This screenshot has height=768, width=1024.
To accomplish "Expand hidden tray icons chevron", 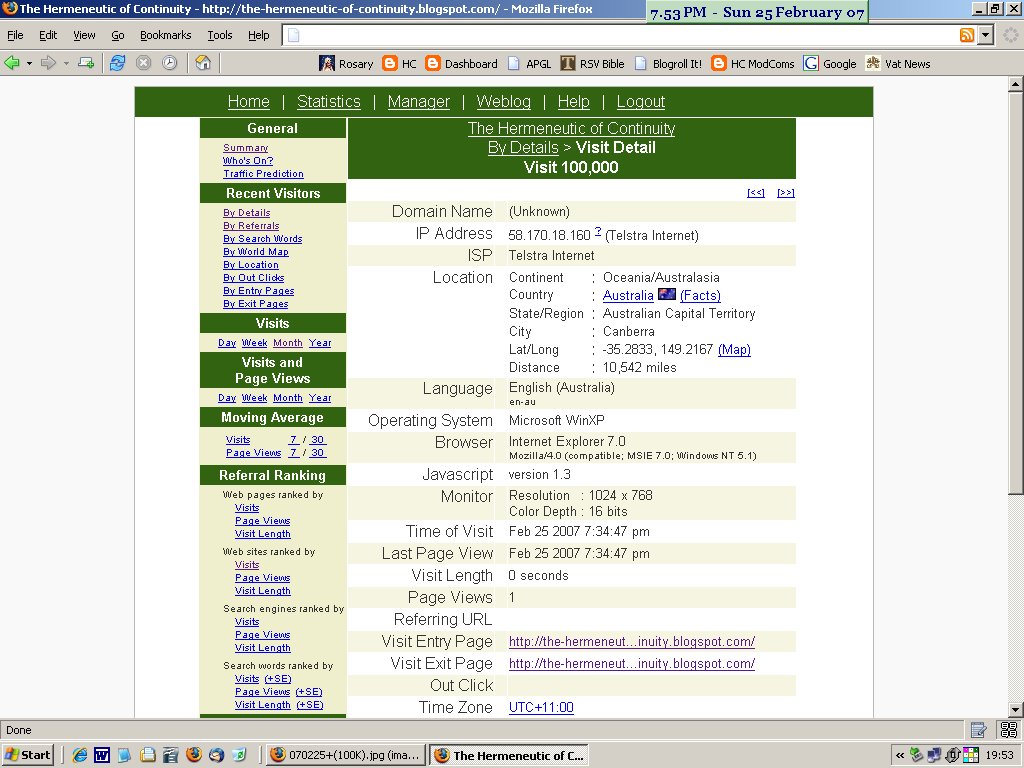I will [900, 756].
